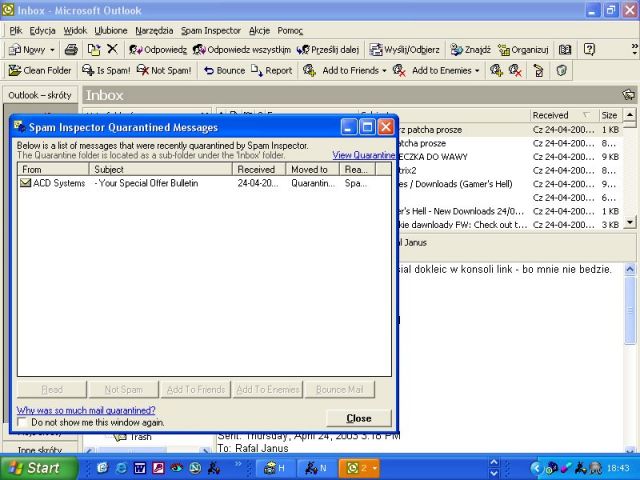Image resolution: width=640 pixels, height=480 pixels.
Task: Open the Spam Inspector menu
Action: (211, 31)
